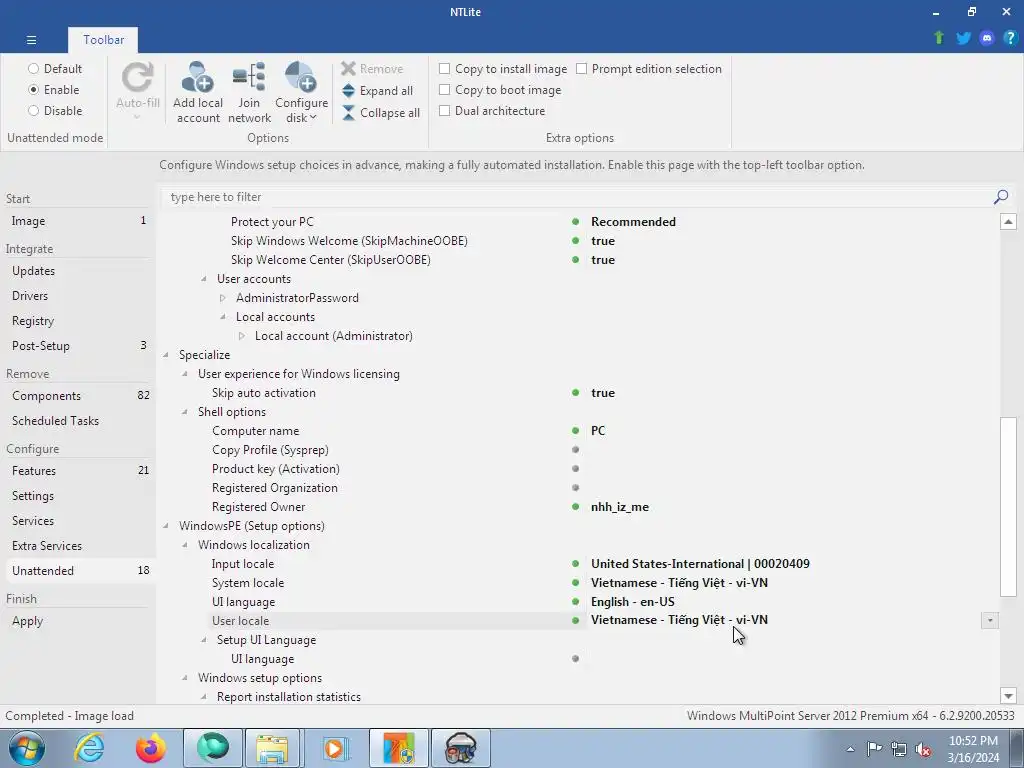The width and height of the screenshot is (1024, 768).
Task: Collapse Windows localization node
Action: [x=185, y=545]
